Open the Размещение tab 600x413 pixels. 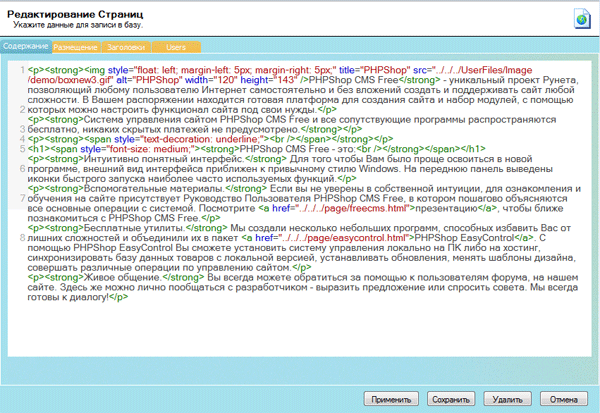(76, 47)
